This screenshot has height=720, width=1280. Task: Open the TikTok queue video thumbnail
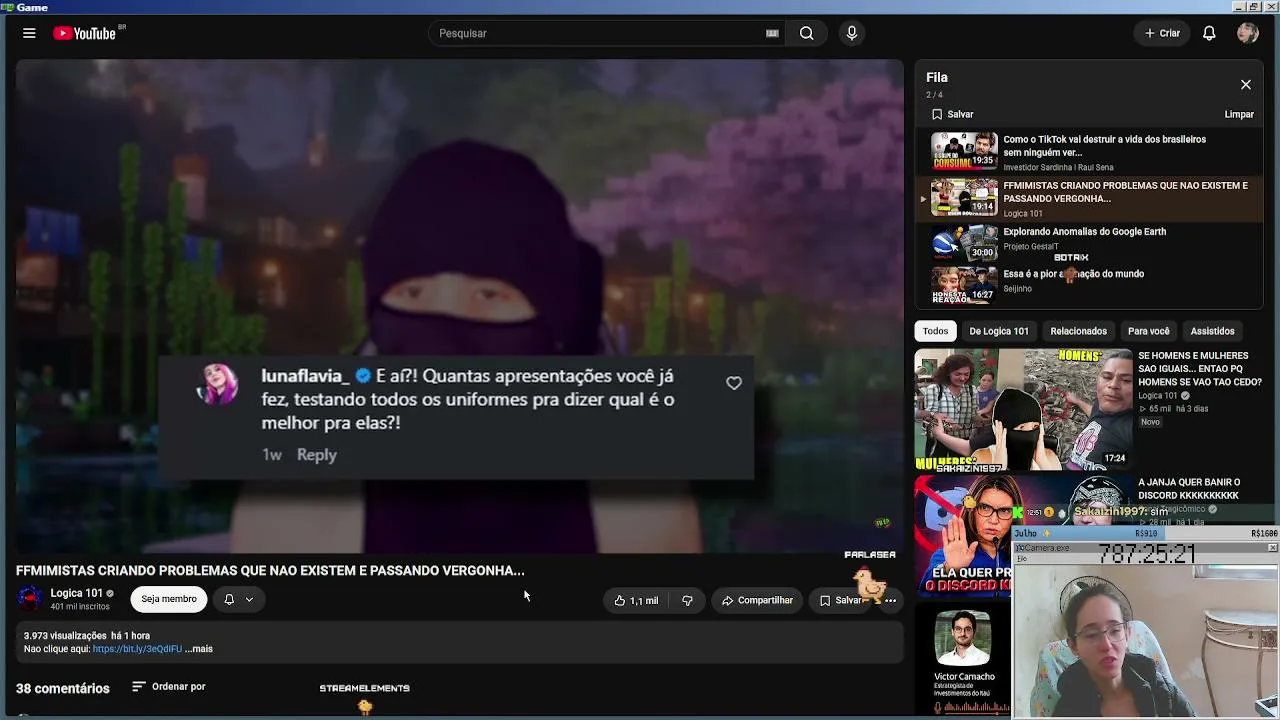pos(964,151)
